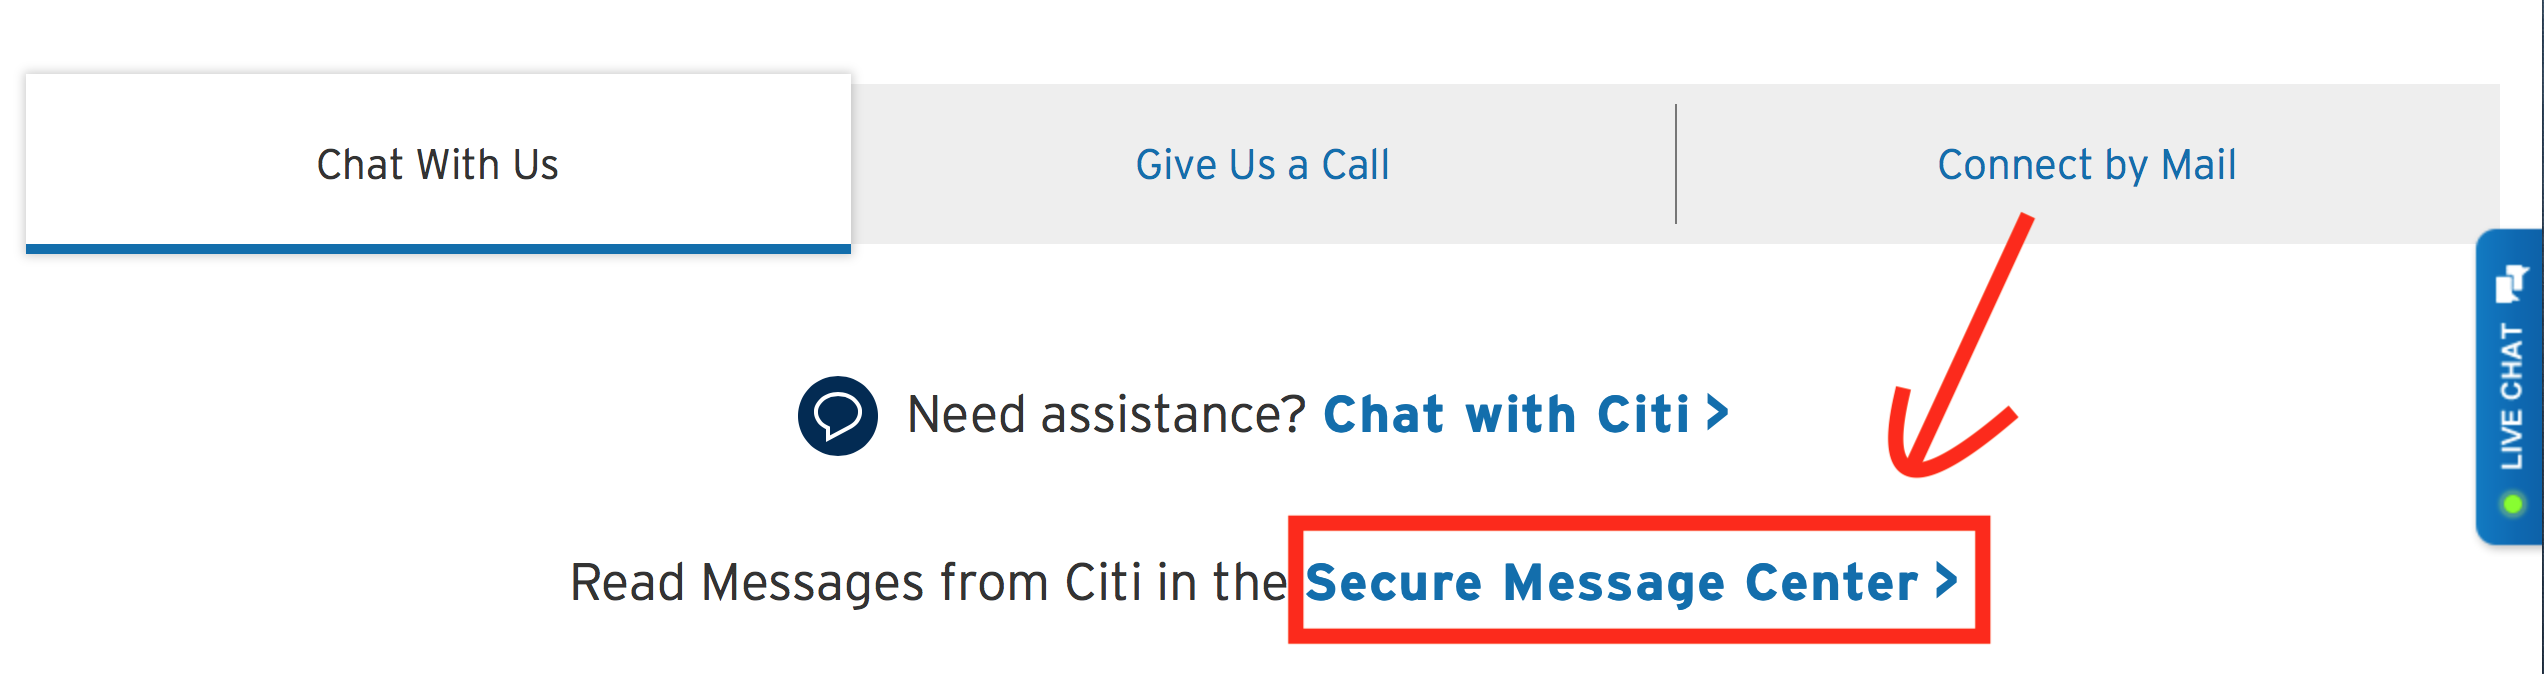
Task: Select the Connect by Mail tab
Action: 2086,165
